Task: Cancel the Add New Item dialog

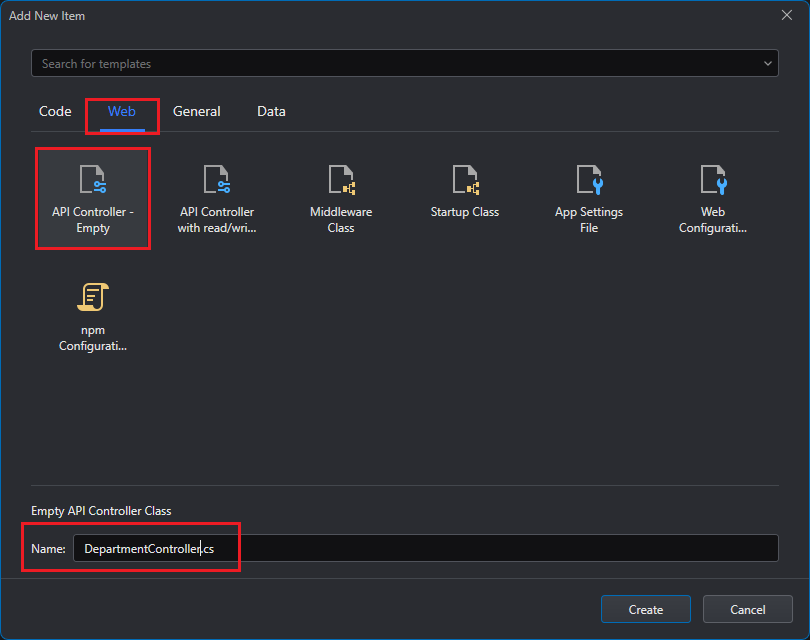Action: click(x=748, y=609)
